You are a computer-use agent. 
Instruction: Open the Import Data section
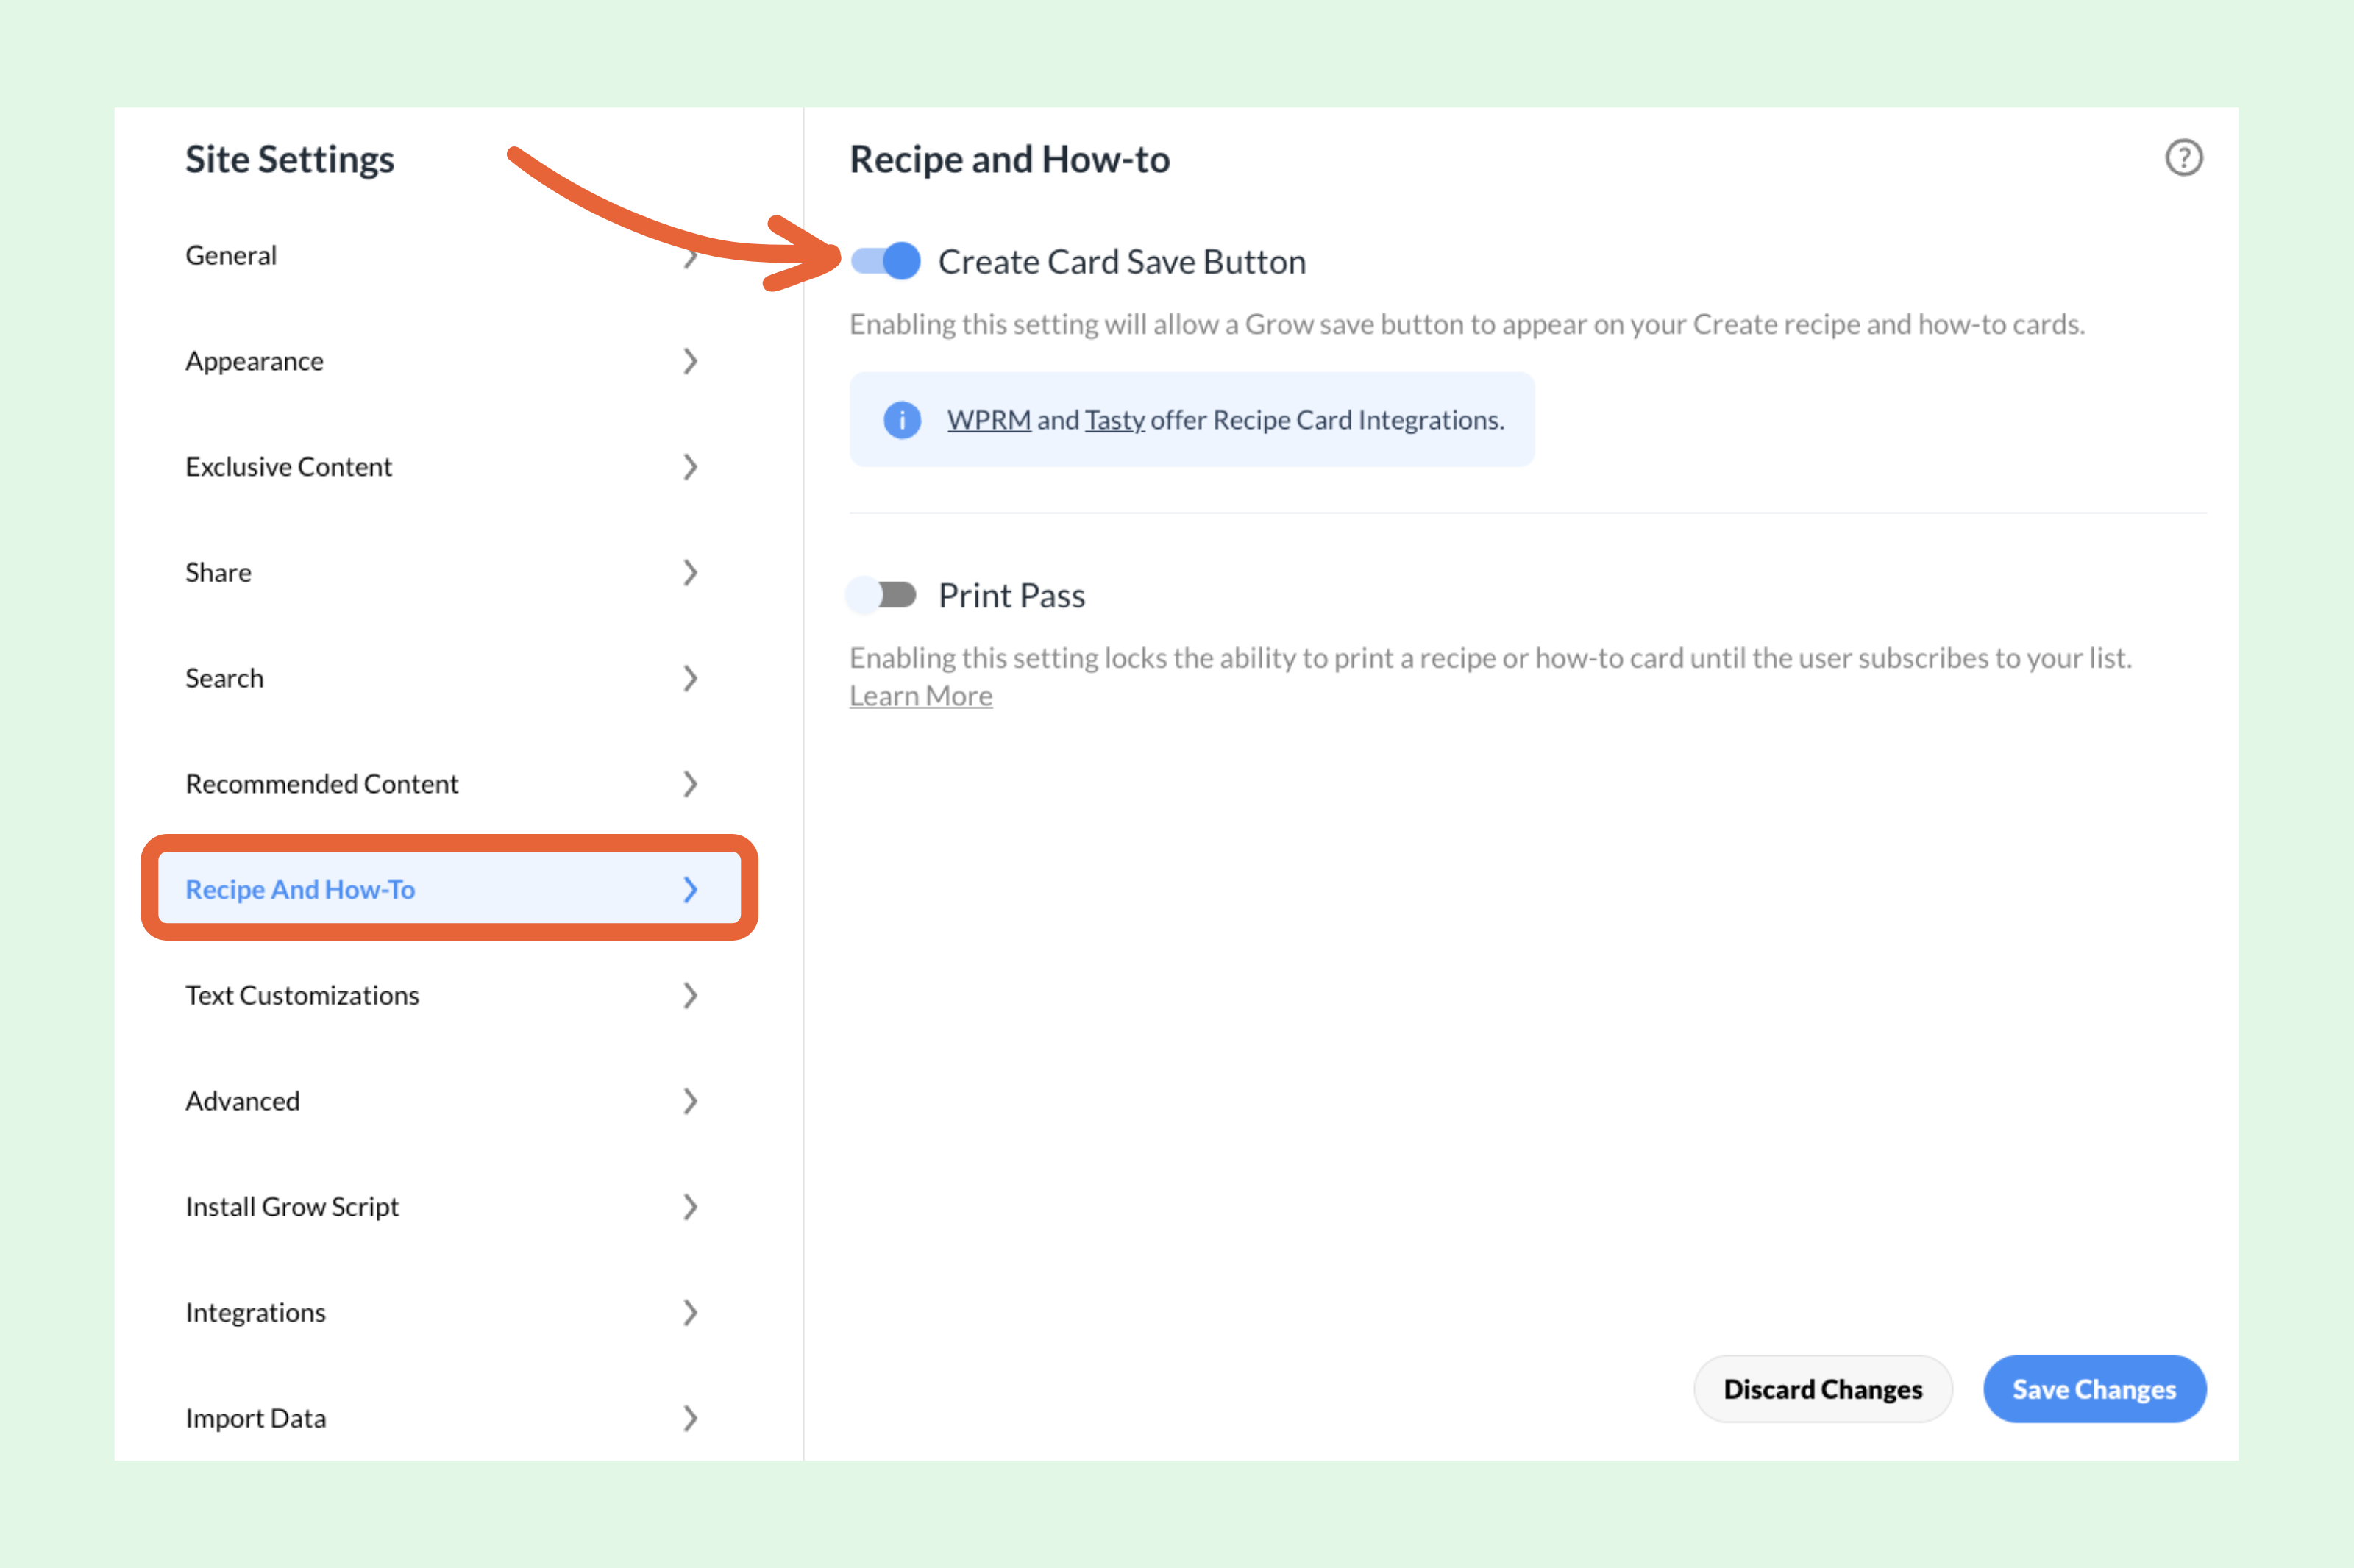pyautogui.click(x=256, y=1418)
